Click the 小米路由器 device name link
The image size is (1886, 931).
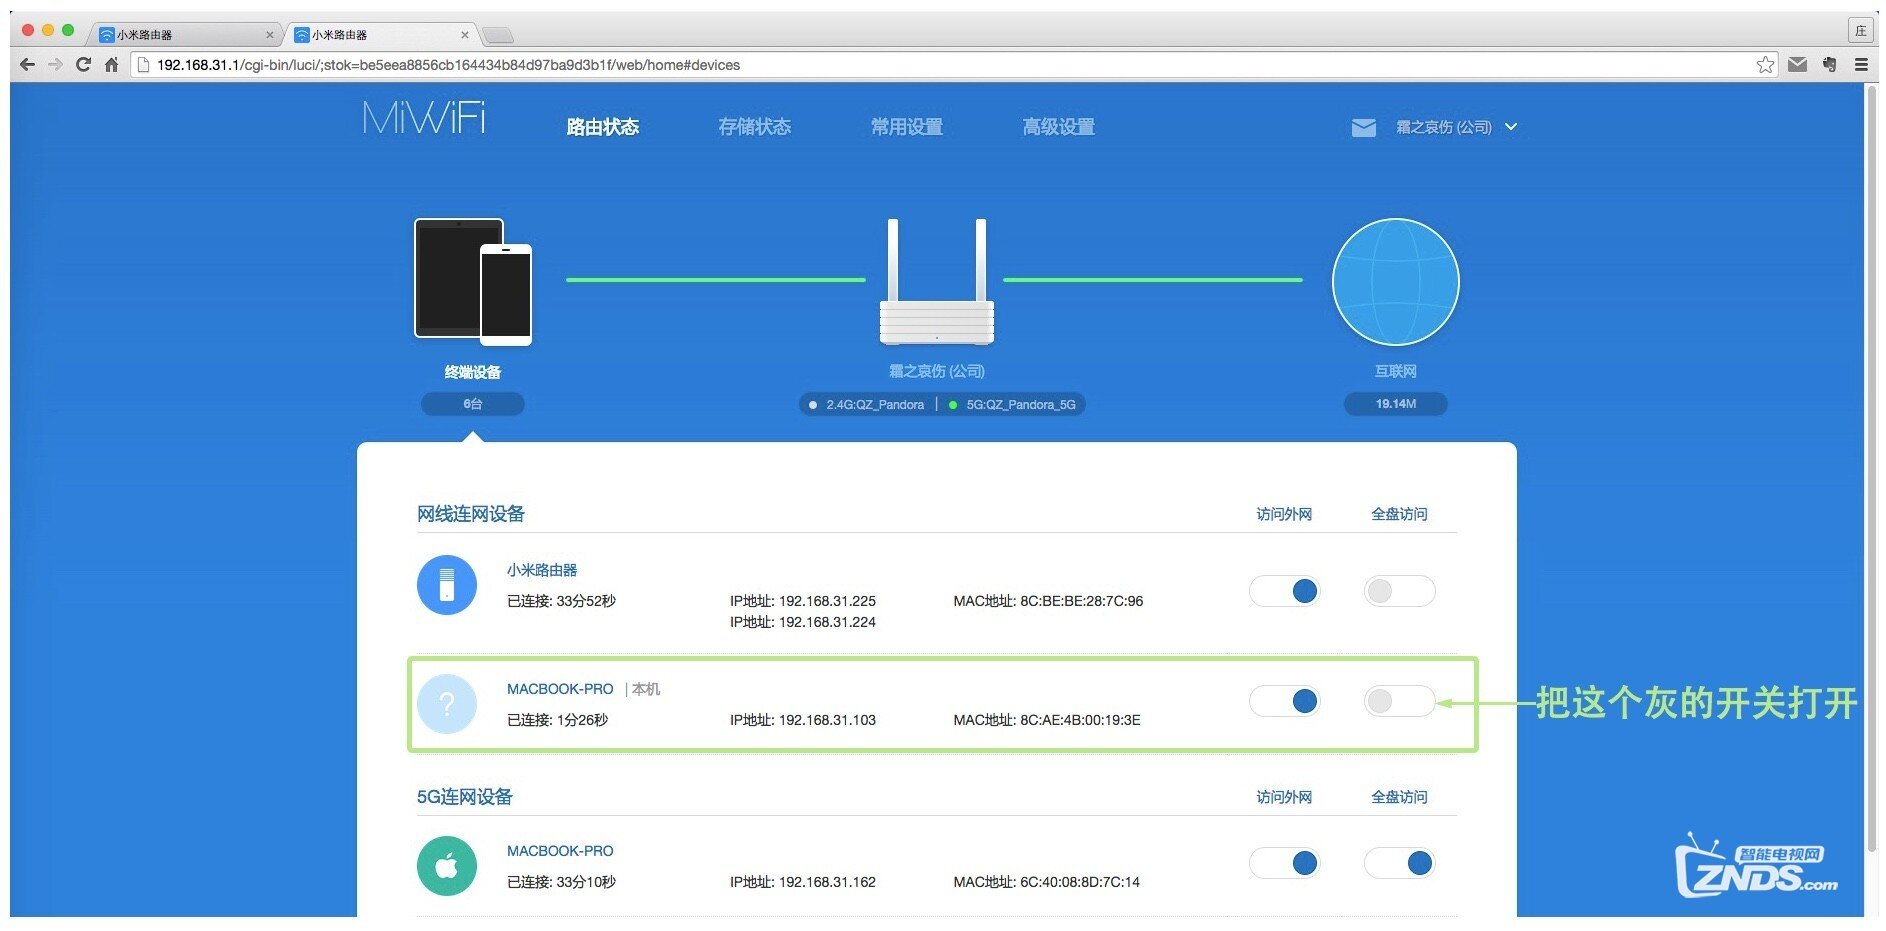pyautogui.click(x=541, y=570)
